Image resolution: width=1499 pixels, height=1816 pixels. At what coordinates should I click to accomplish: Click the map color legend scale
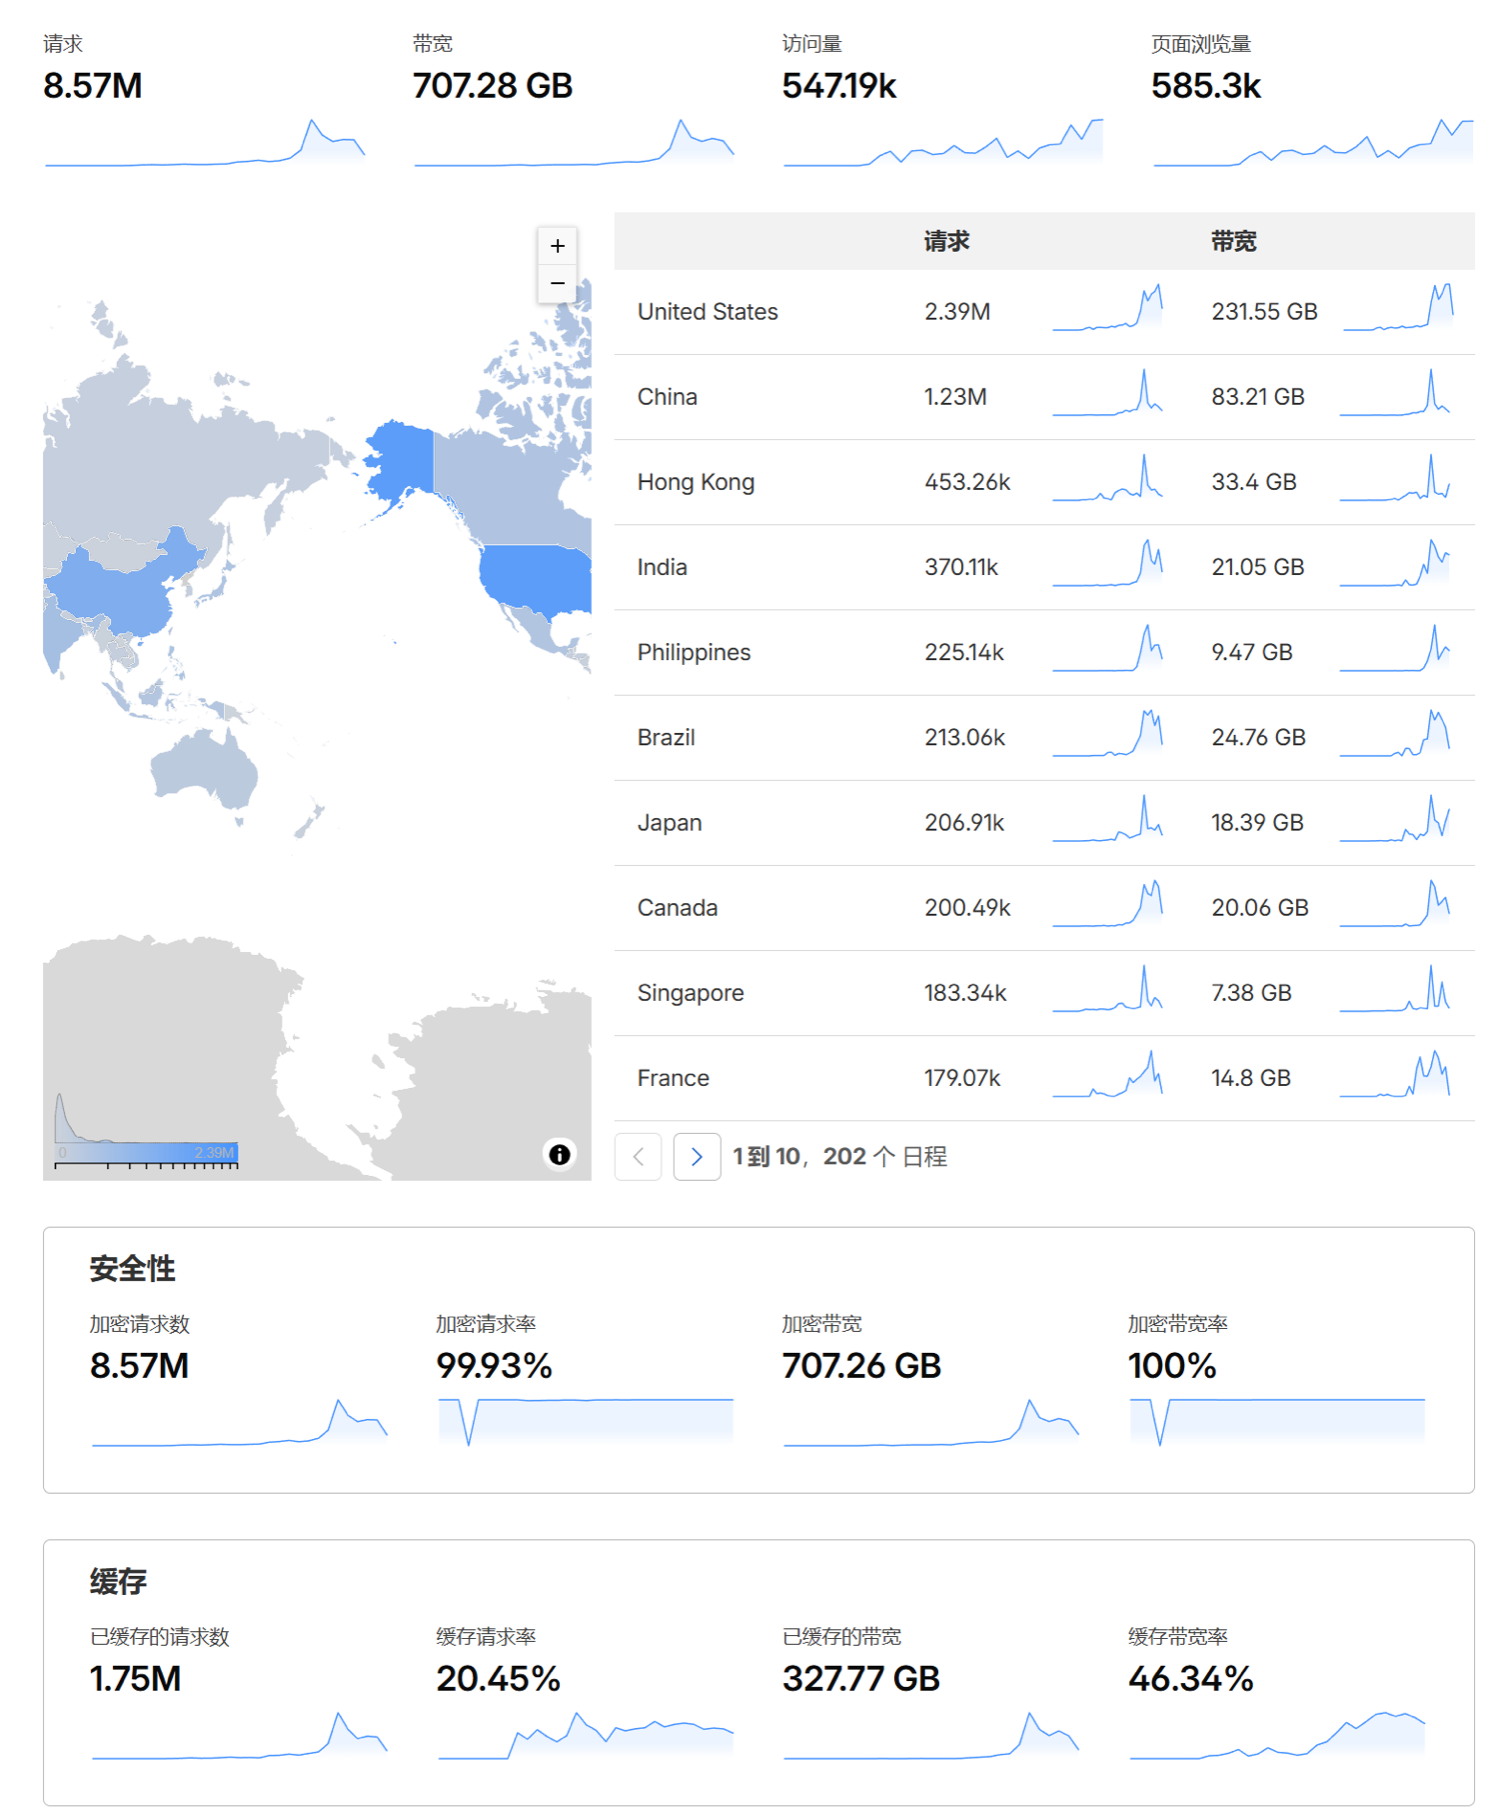pos(147,1153)
